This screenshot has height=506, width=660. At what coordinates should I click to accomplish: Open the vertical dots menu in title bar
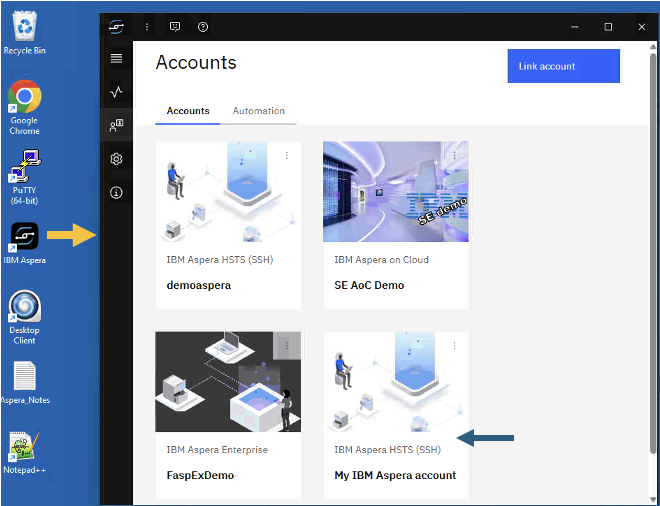(147, 27)
